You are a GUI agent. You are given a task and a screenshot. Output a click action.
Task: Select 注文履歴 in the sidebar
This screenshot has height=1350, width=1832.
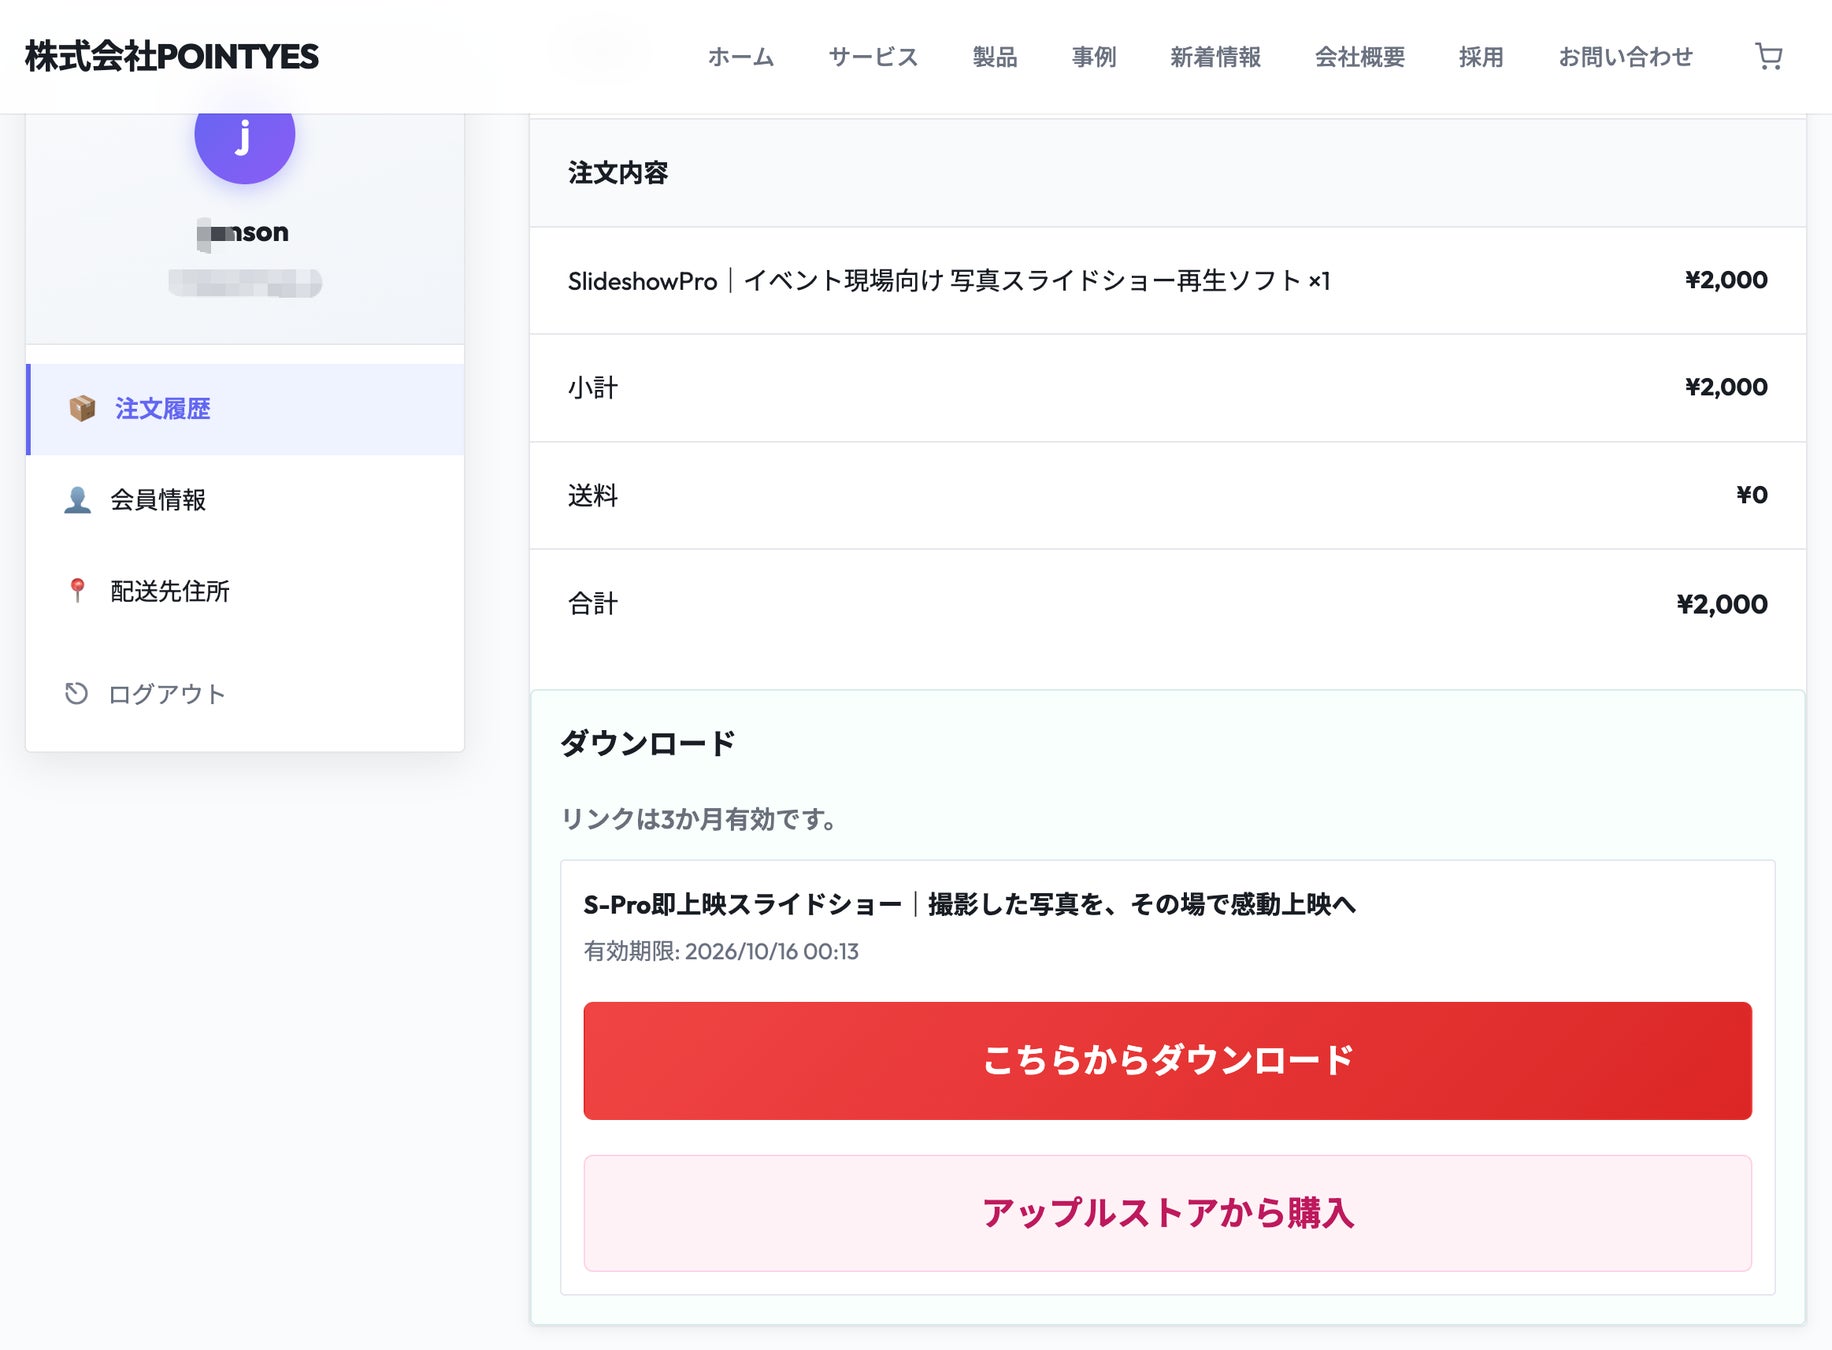click(x=245, y=409)
